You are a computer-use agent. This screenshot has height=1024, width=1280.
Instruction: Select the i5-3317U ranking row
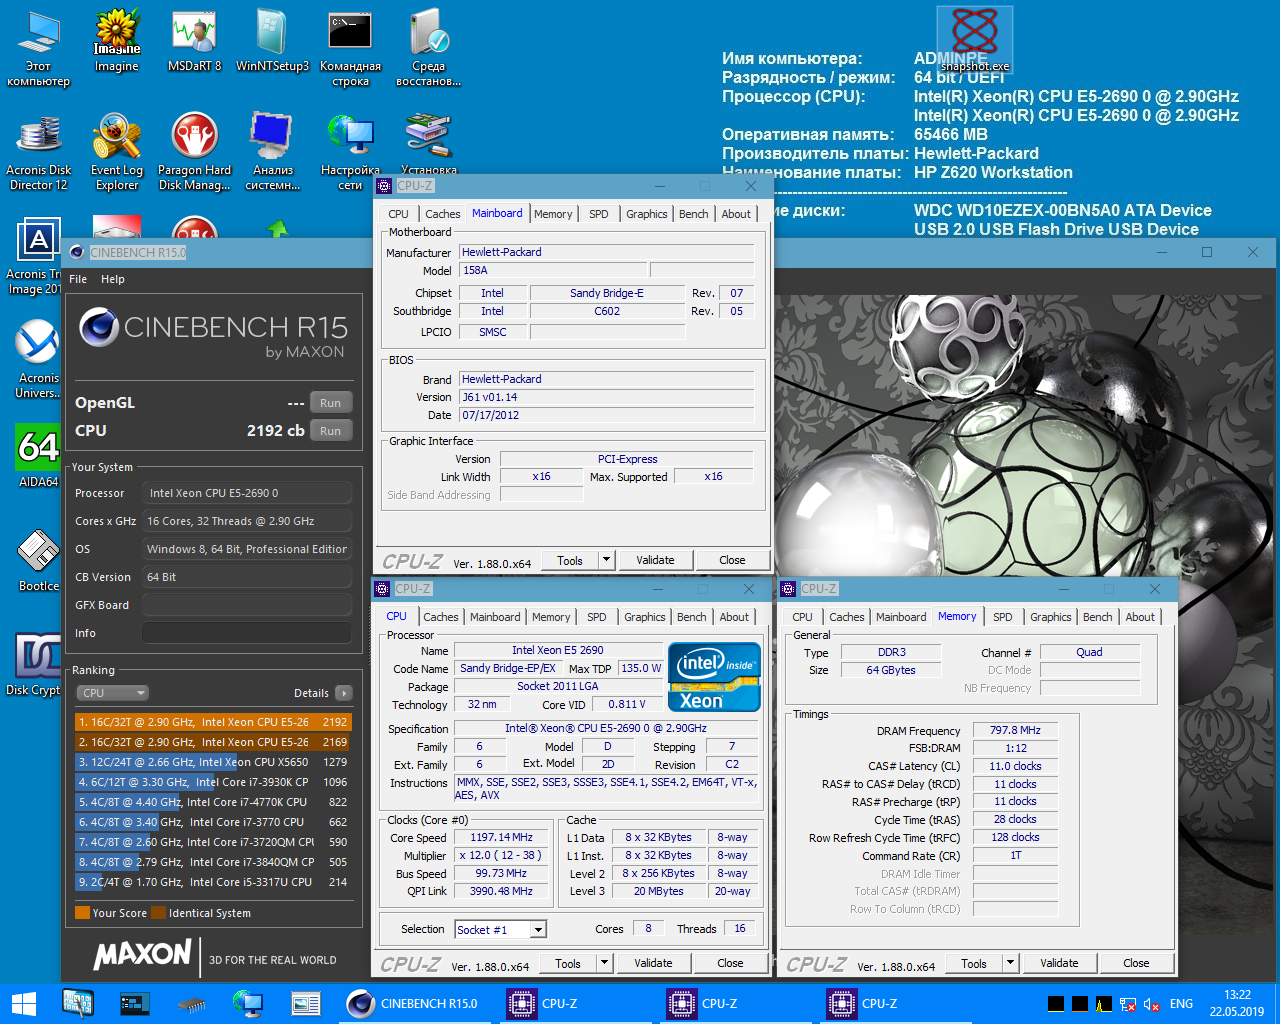point(213,882)
